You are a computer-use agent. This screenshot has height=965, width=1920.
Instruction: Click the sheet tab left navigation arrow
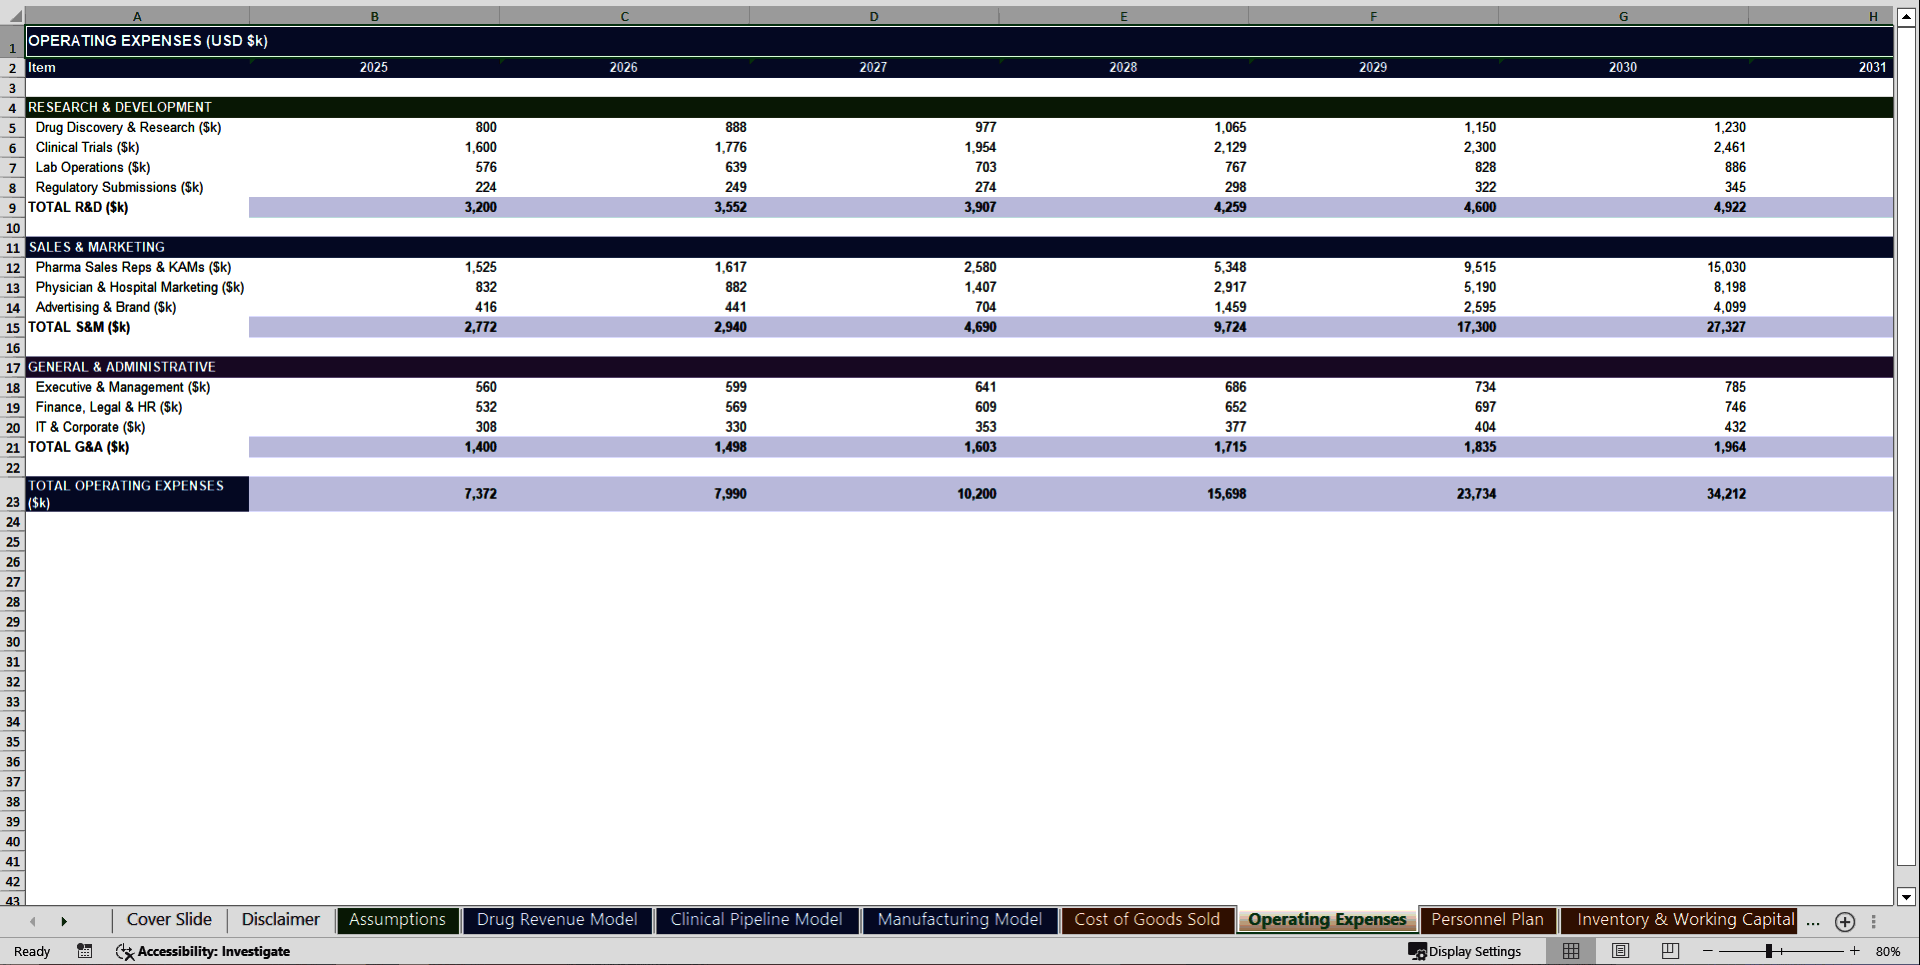click(x=32, y=921)
